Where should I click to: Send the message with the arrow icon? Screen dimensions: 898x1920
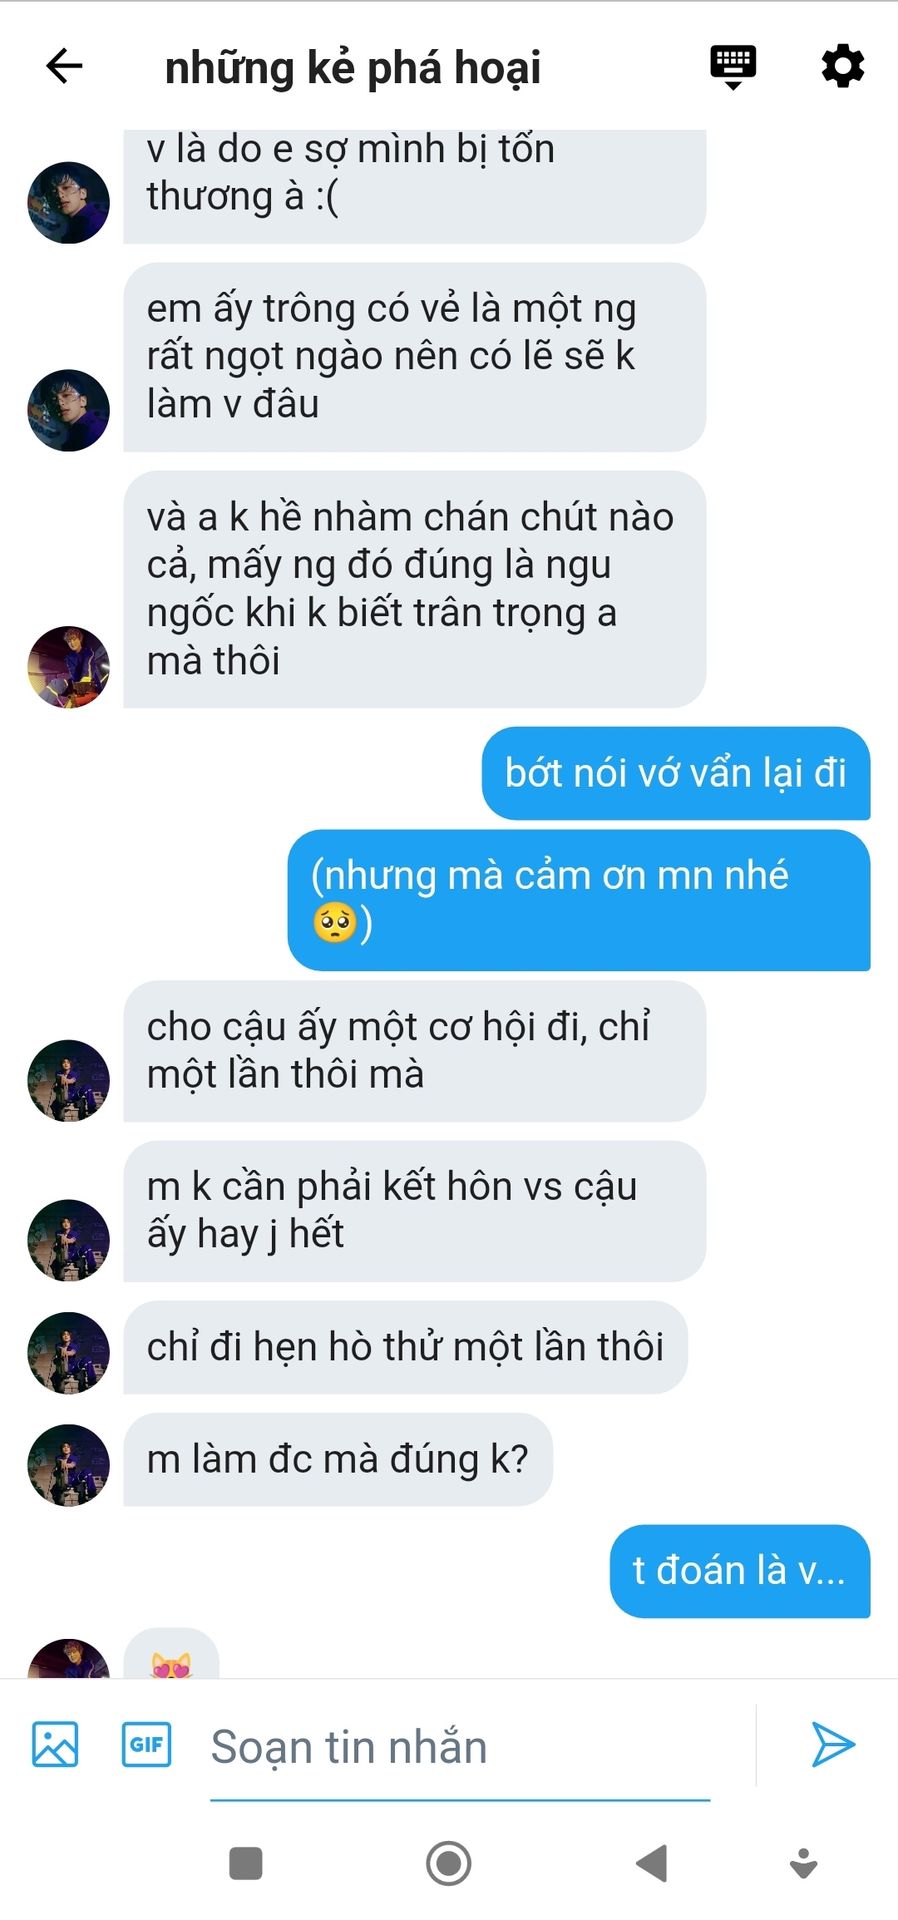pyautogui.click(x=832, y=1744)
